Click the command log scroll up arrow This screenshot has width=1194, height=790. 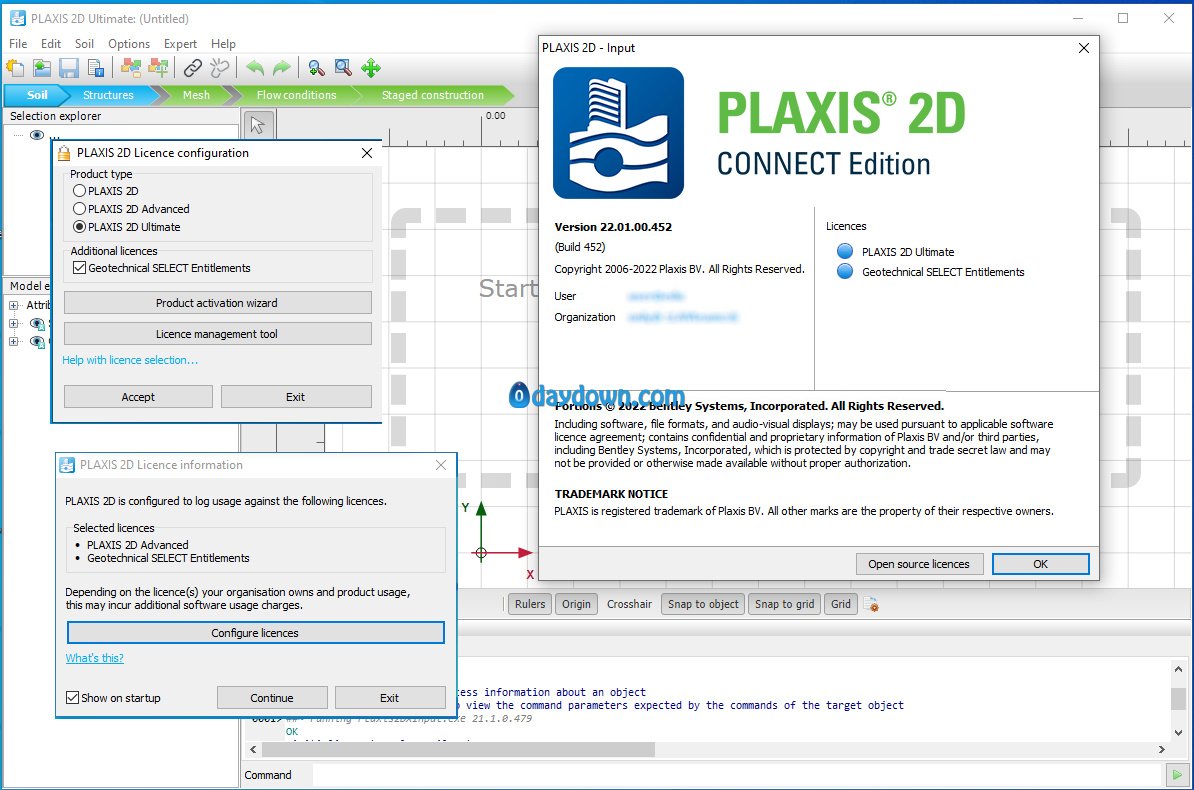1178,670
